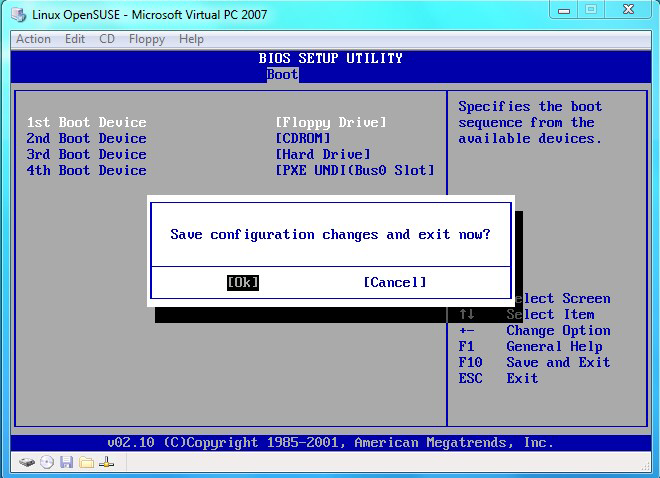Open the Edit menu
The height and width of the screenshot is (478, 660).
click(75, 39)
